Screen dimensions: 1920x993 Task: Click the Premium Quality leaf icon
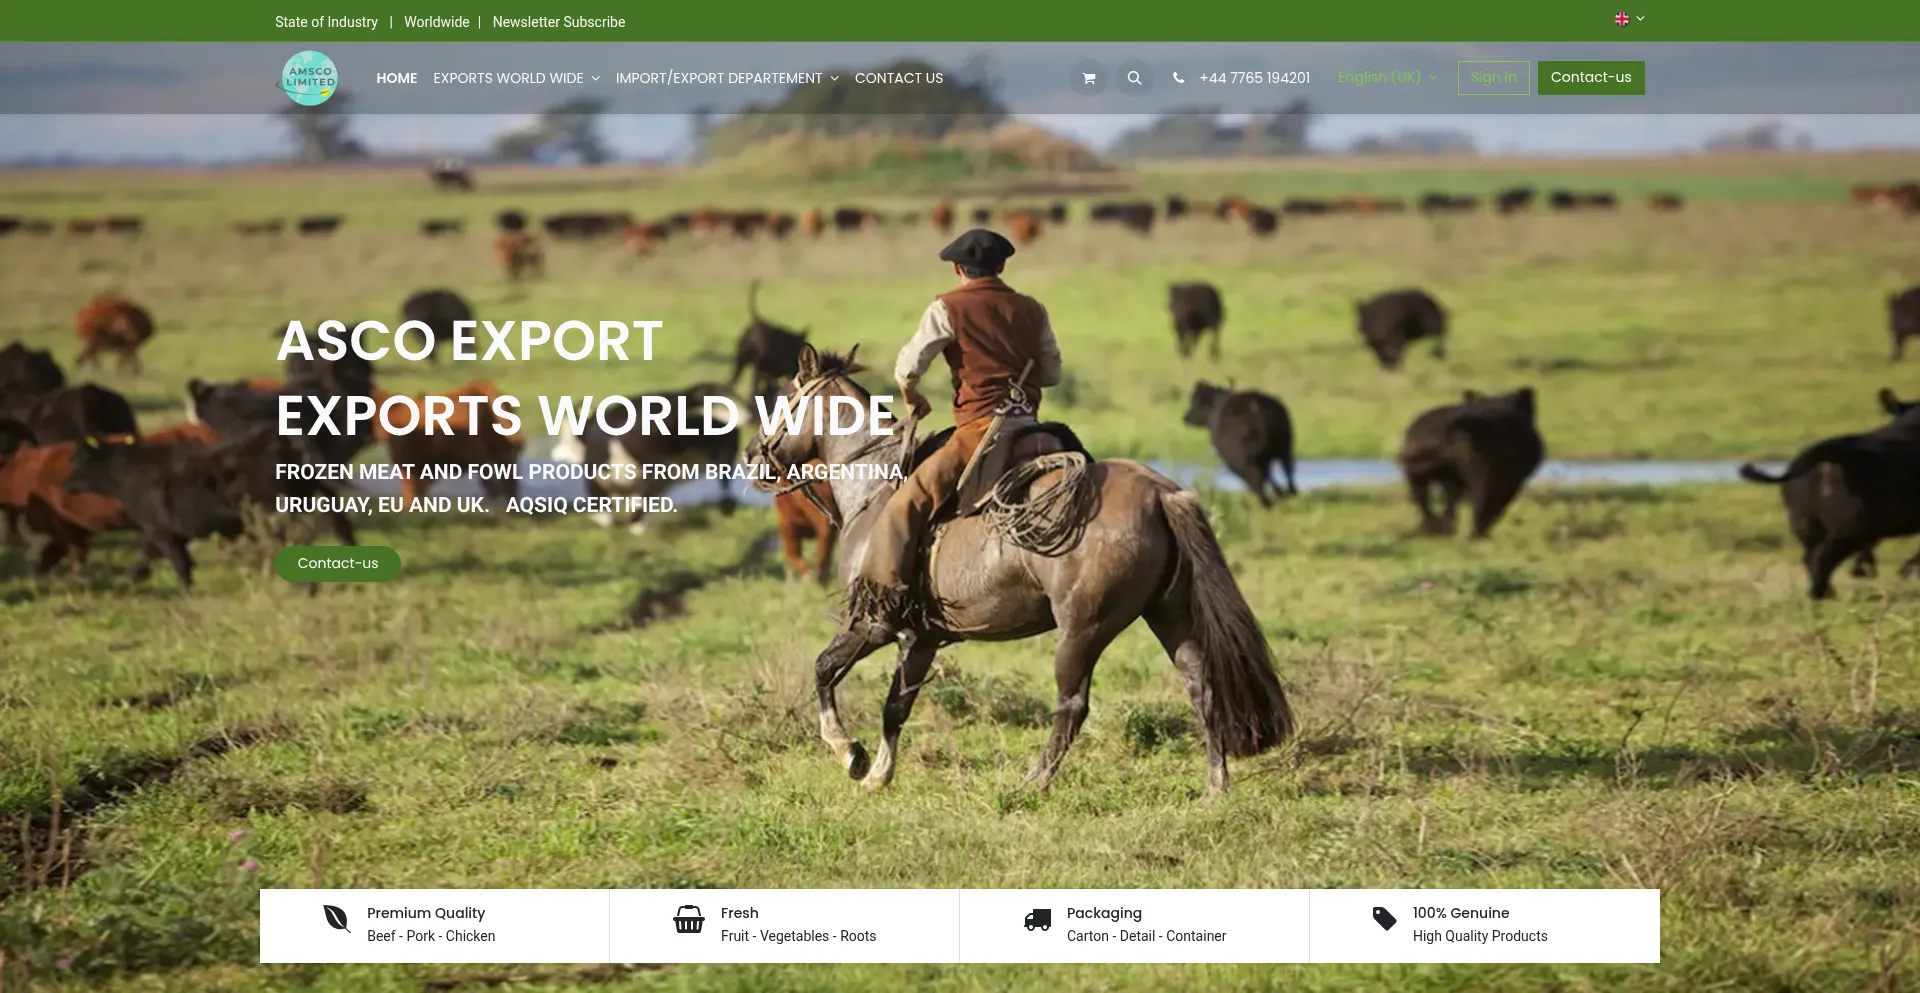pyautogui.click(x=337, y=918)
